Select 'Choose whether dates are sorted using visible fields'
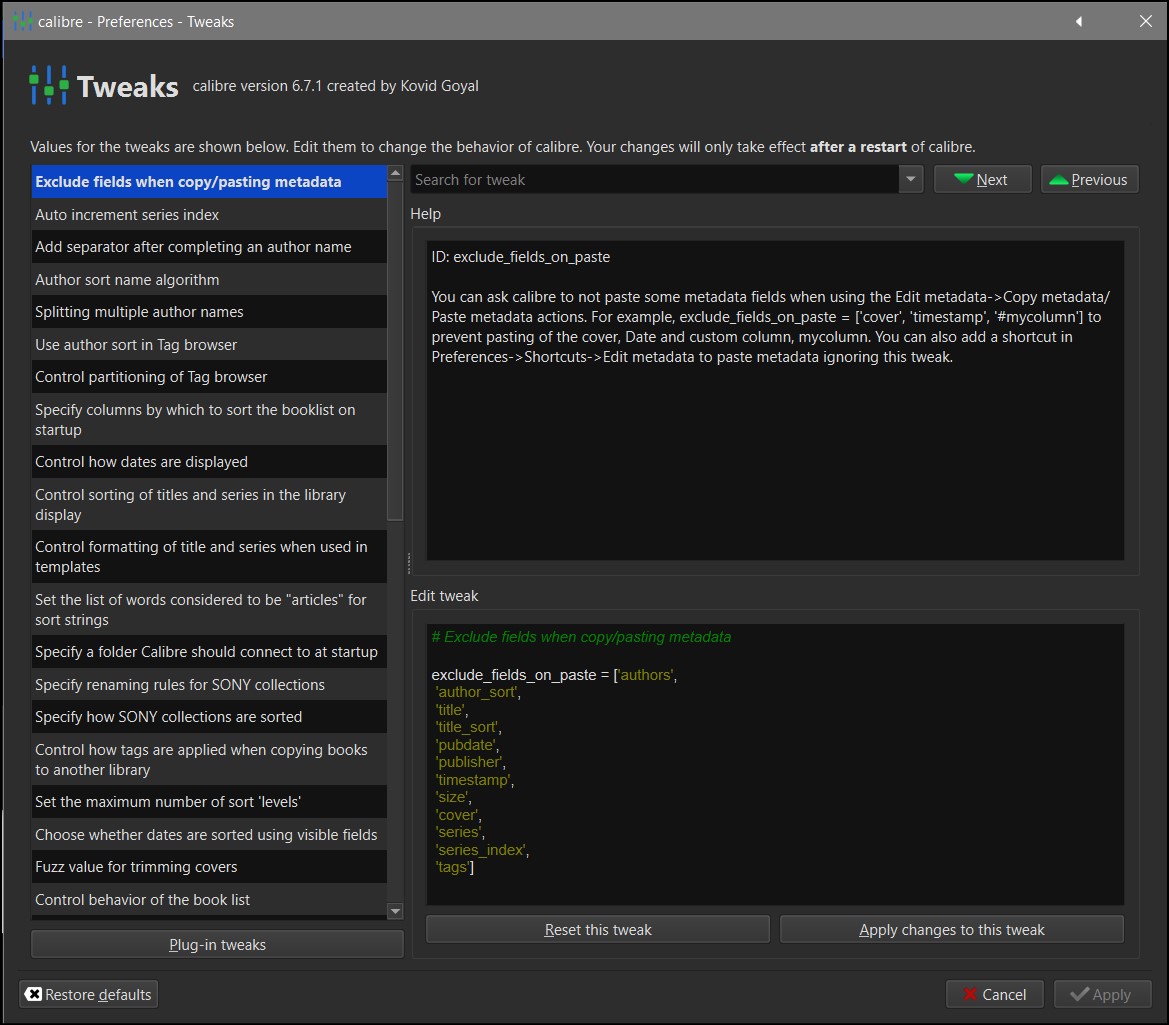The height and width of the screenshot is (1025, 1169). [x=209, y=834]
